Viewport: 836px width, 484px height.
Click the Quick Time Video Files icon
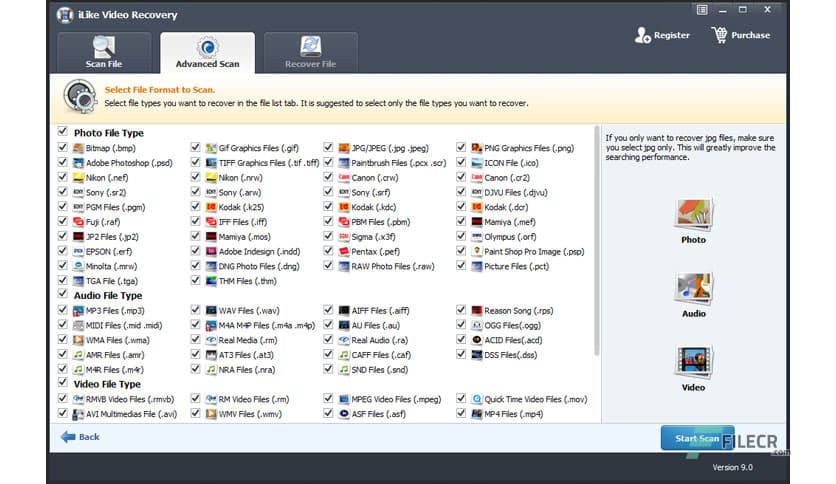pyautogui.click(x=477, y=399)
